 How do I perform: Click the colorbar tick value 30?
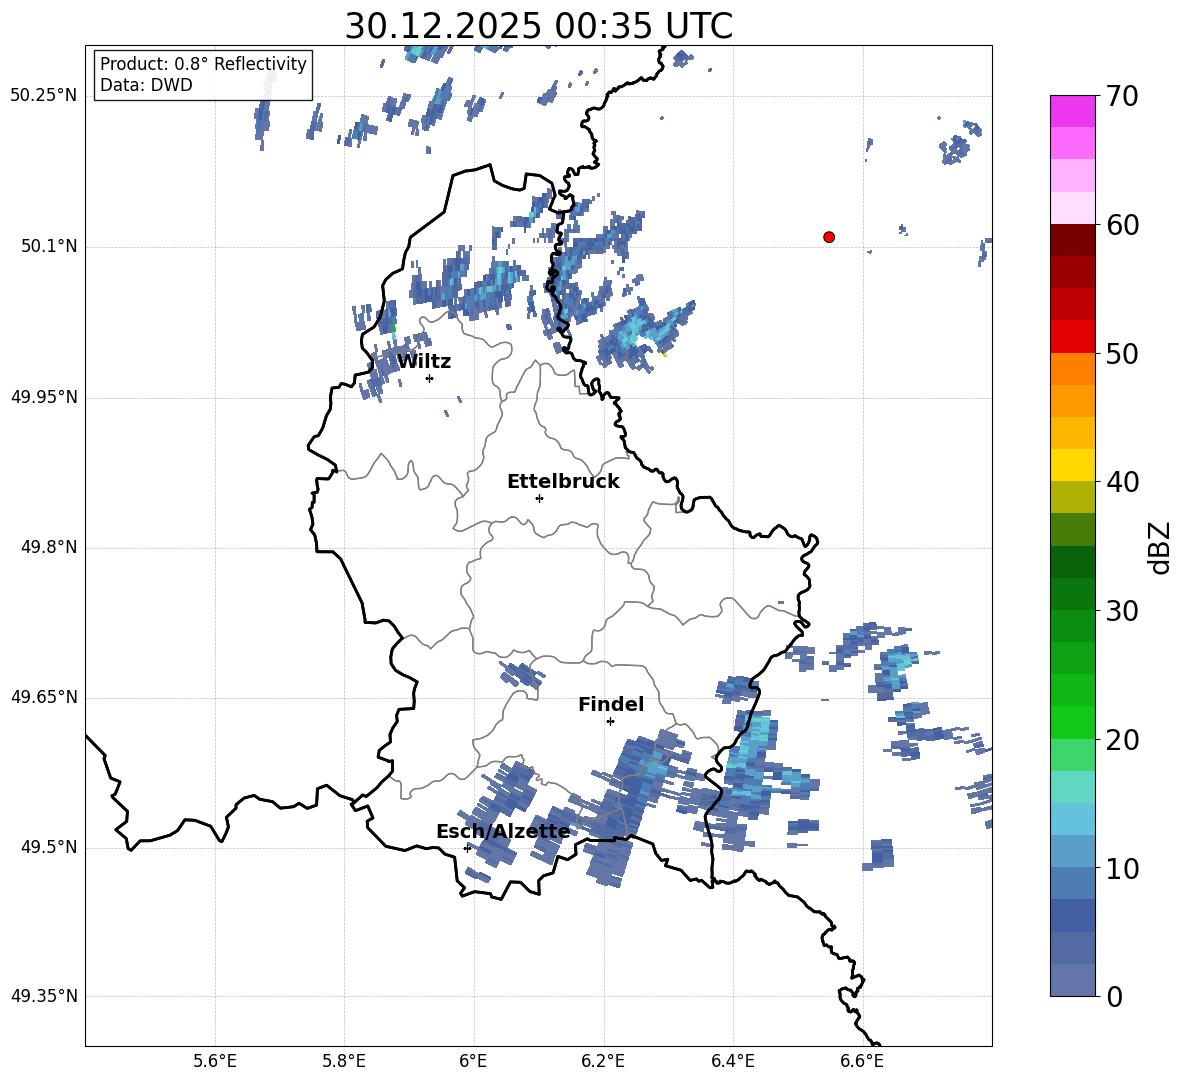(1122, 611)
